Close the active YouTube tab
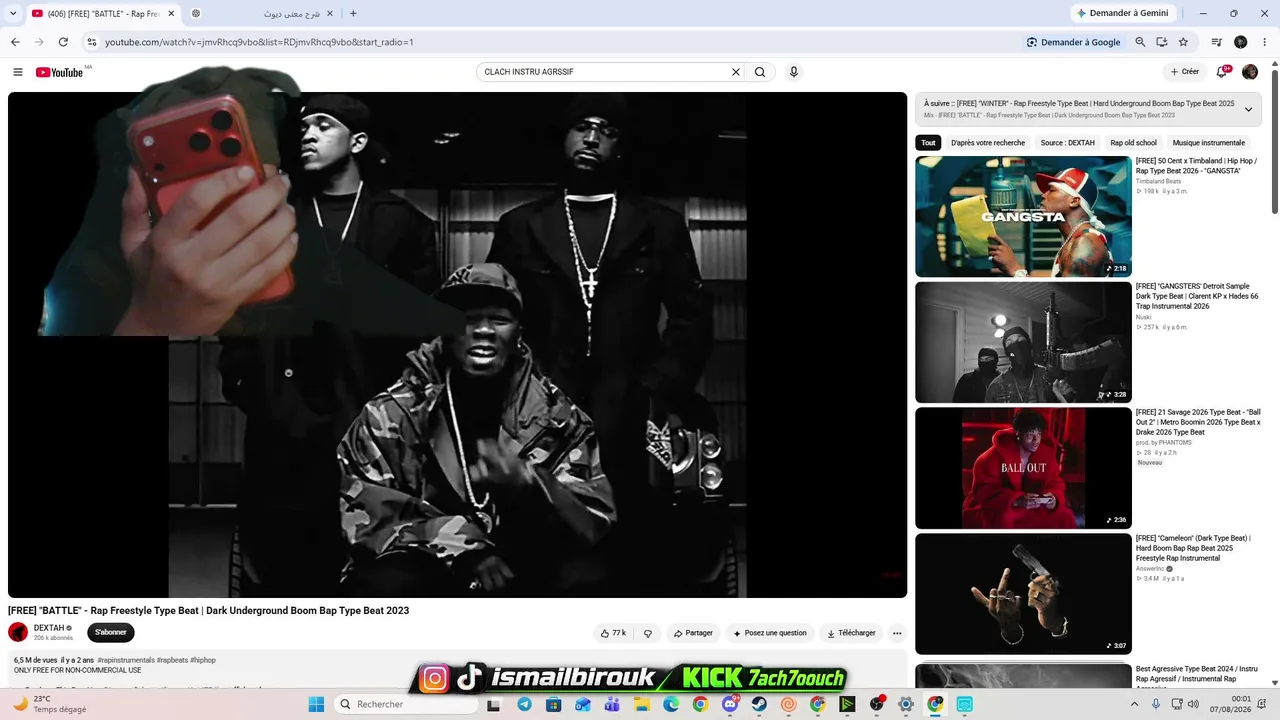 (x=169, y=13)
